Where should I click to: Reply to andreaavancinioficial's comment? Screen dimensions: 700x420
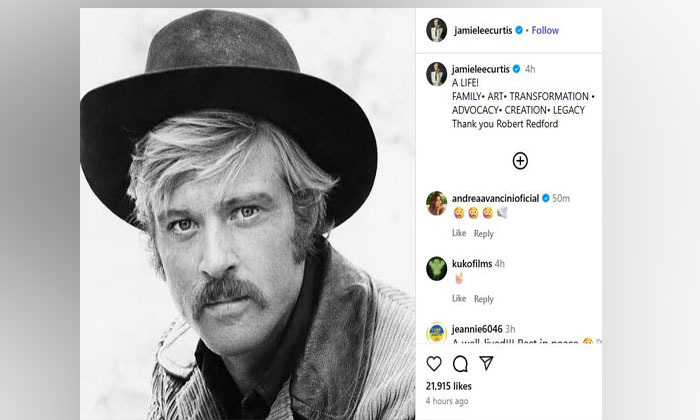coord(484,233)
